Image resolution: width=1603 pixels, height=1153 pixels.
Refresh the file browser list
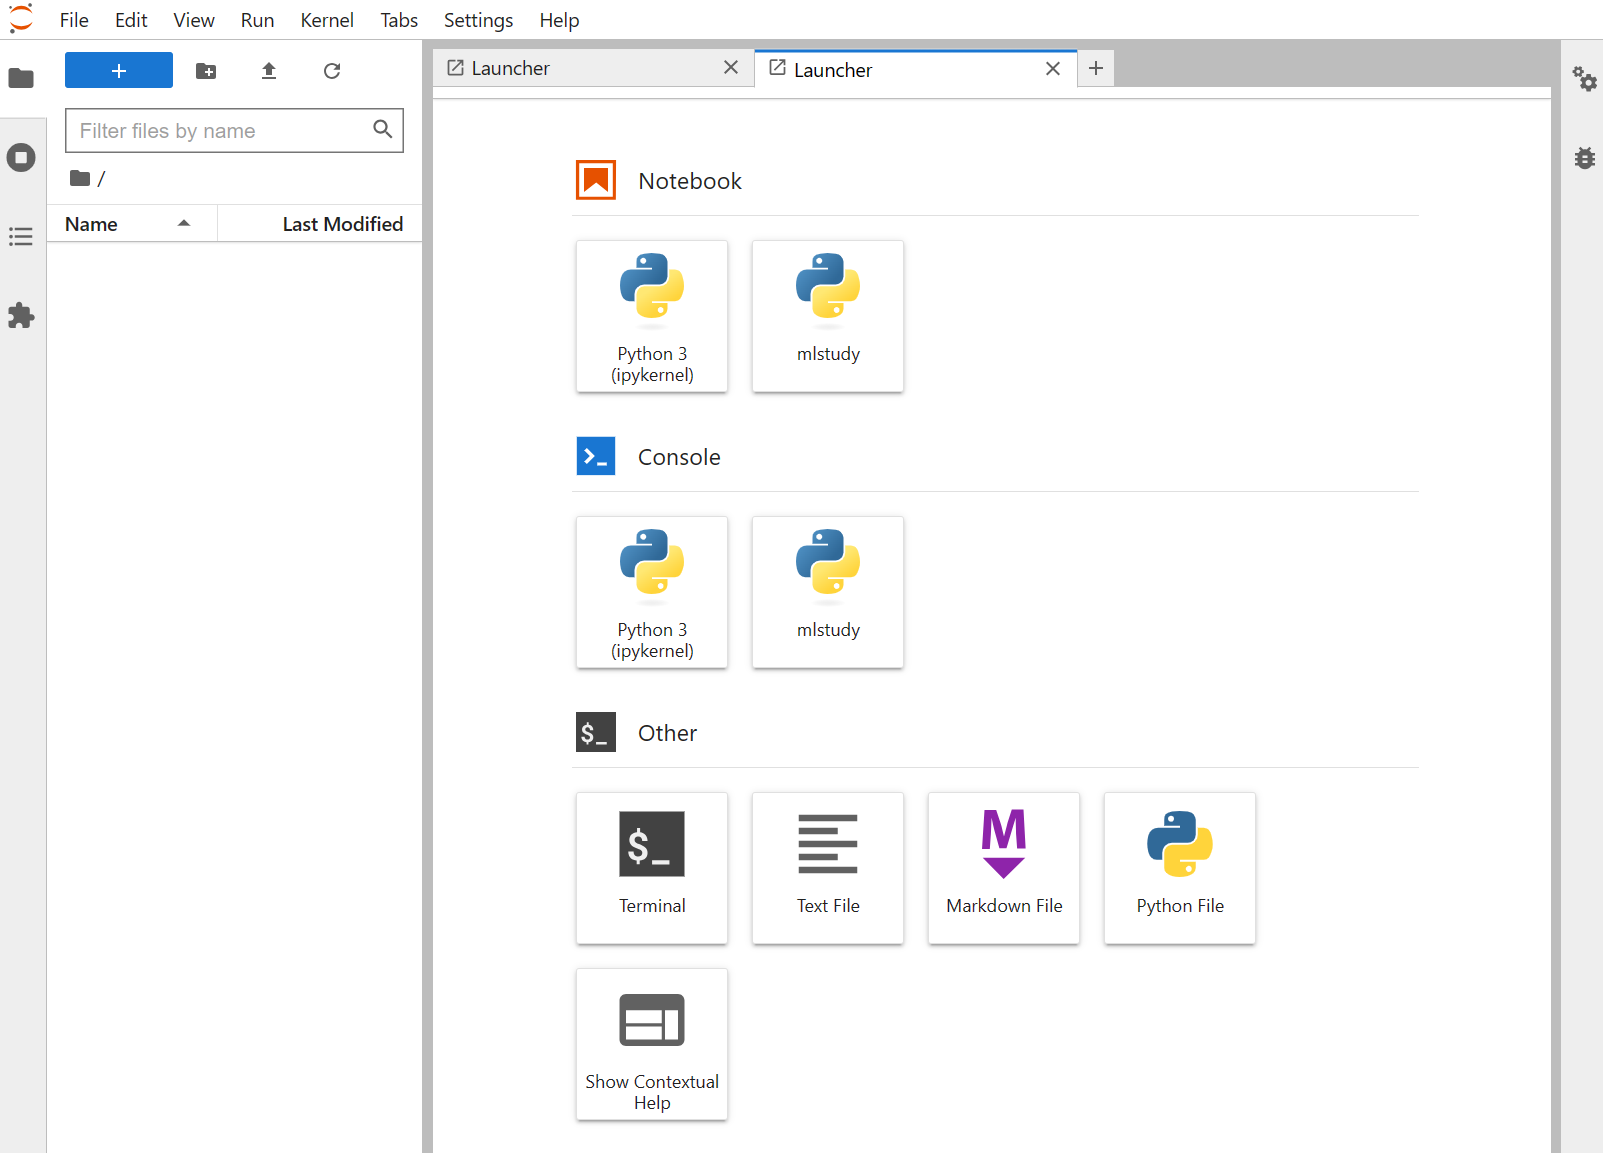332,71
